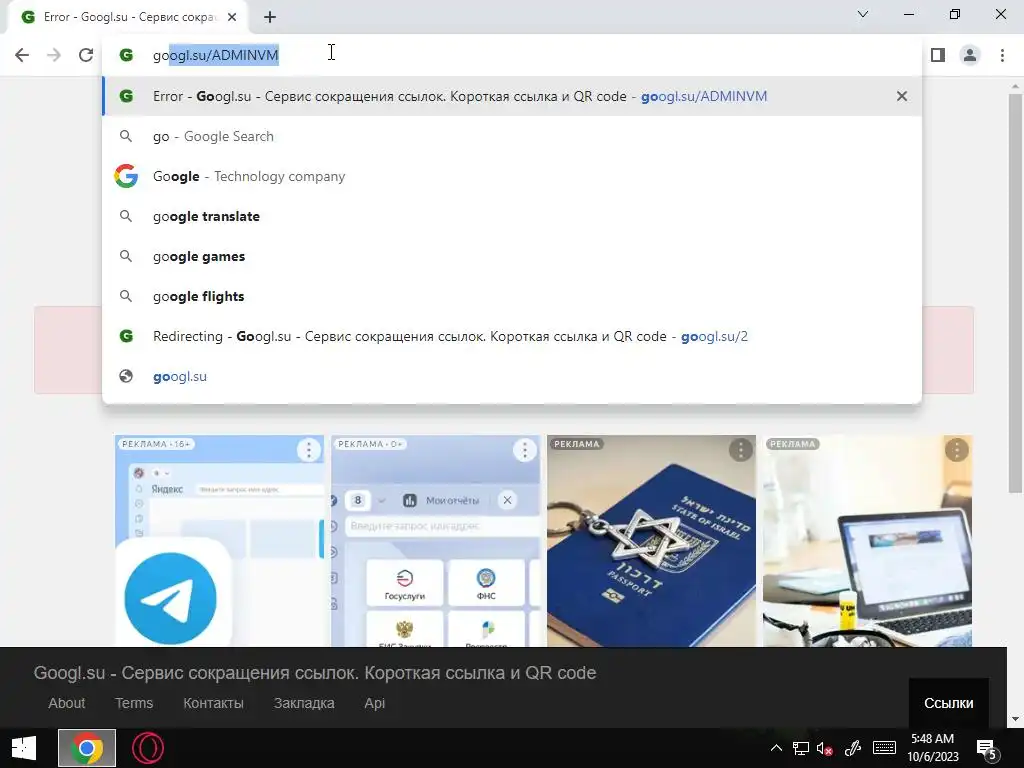
Task: Pick Google - Technology company suggestion
Action: click(x=512, y=176)
